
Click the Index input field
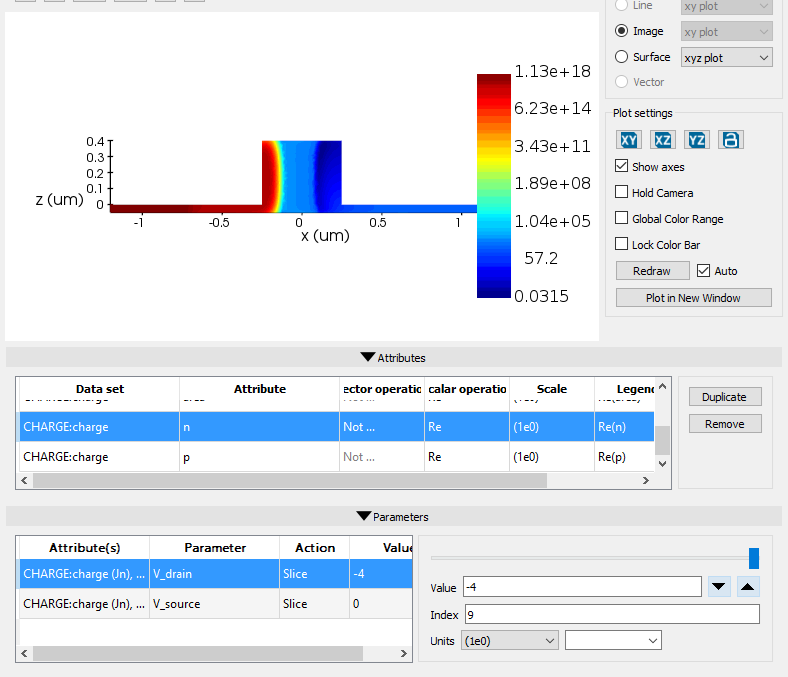pyautogui.click(x=612, y=614)
